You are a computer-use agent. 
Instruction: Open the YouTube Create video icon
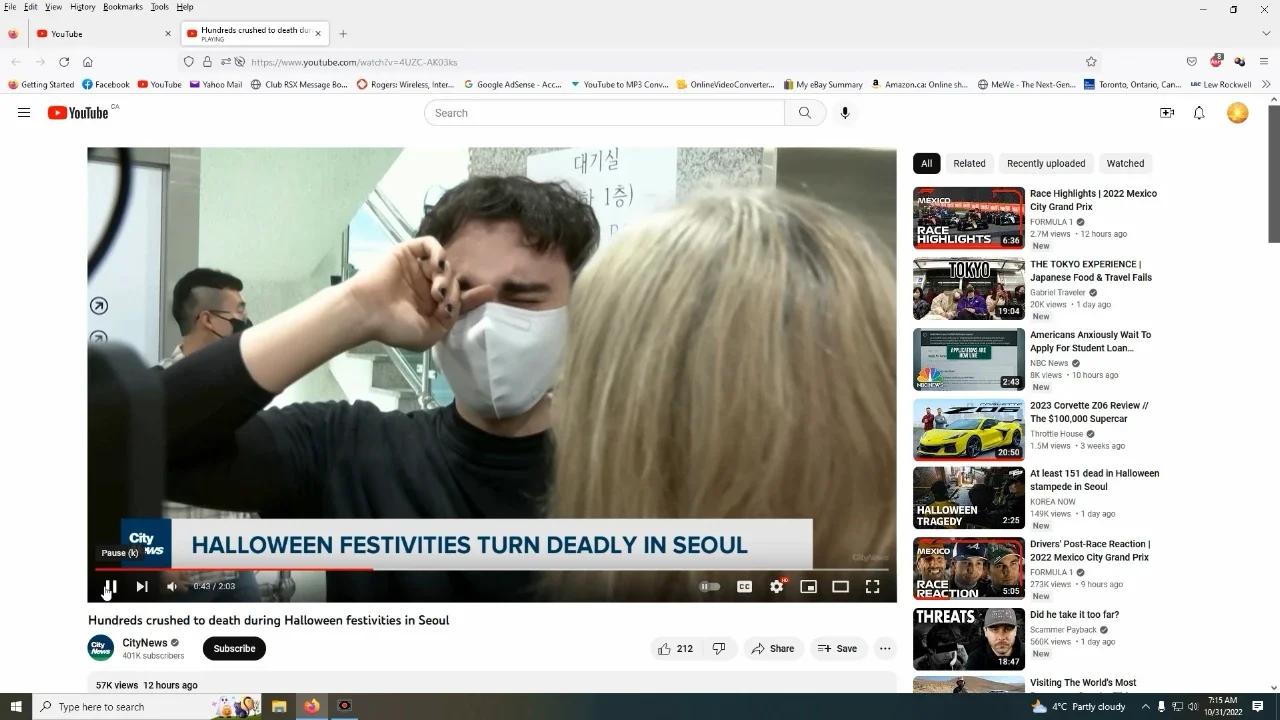coord(1167,113)
